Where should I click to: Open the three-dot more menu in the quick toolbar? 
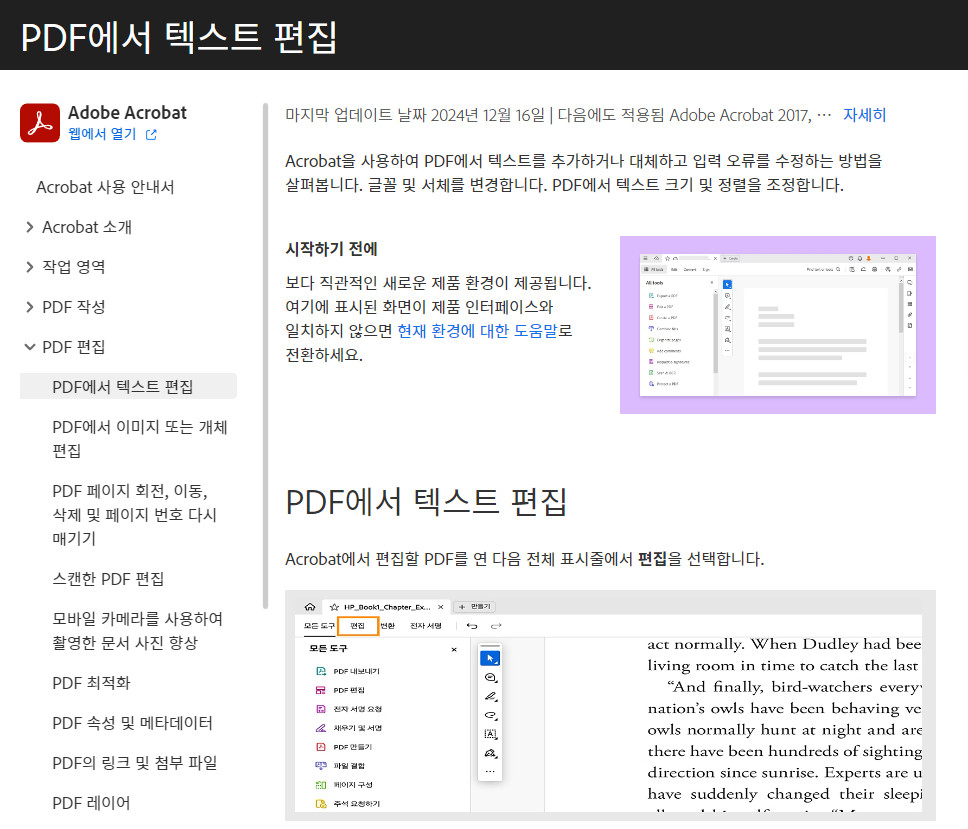click(490, 772)
